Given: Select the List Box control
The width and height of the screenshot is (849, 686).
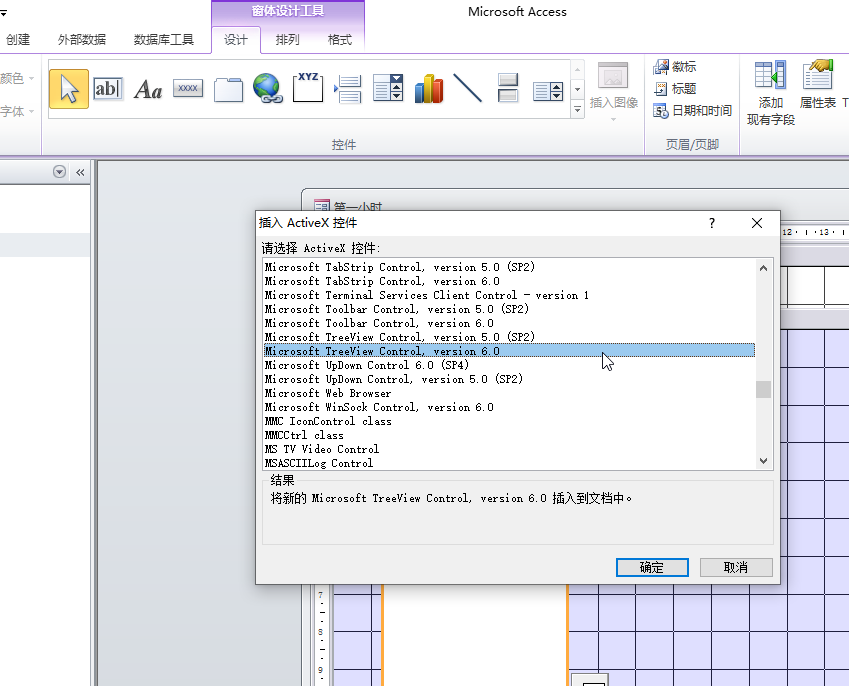Looking at the screenshot, I should pos(547,90).
